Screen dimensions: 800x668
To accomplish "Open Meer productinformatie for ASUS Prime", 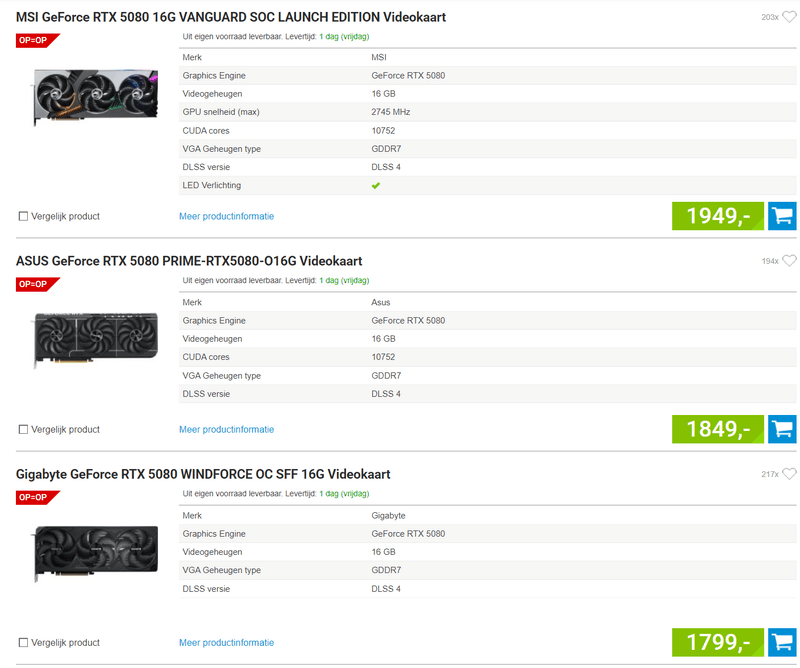I will click(227, 430).
